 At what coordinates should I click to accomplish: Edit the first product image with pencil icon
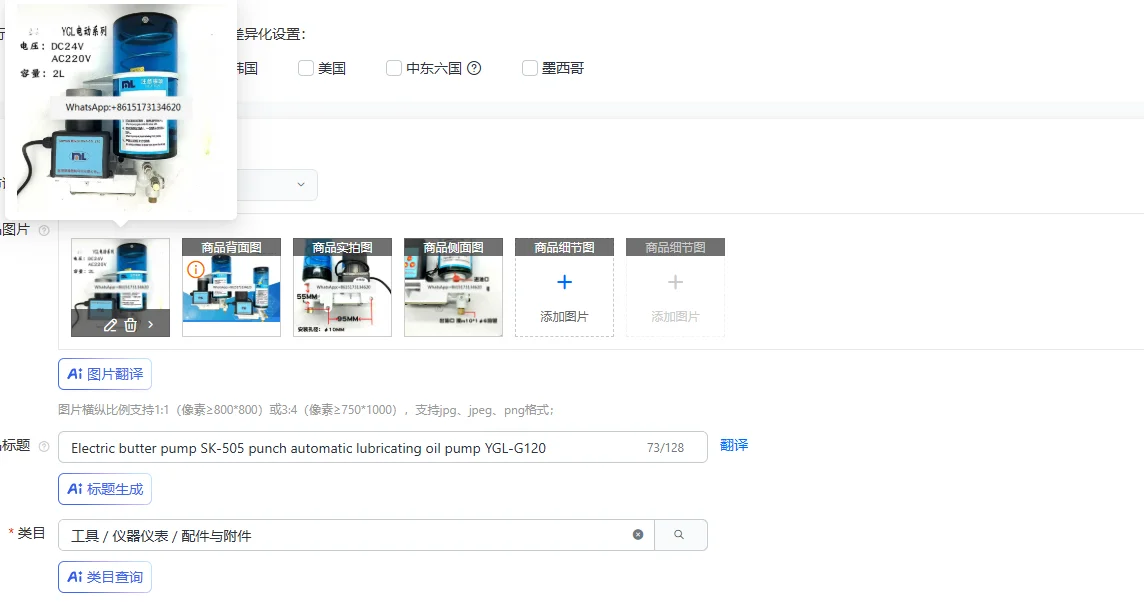(110, 325)
